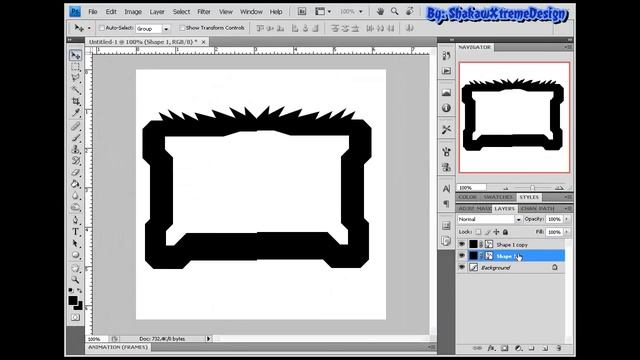Image resolution: width=640 pixels, height=360 pixels.
Task: Click the Rotate View tool icon
Action: coord(409,11)
